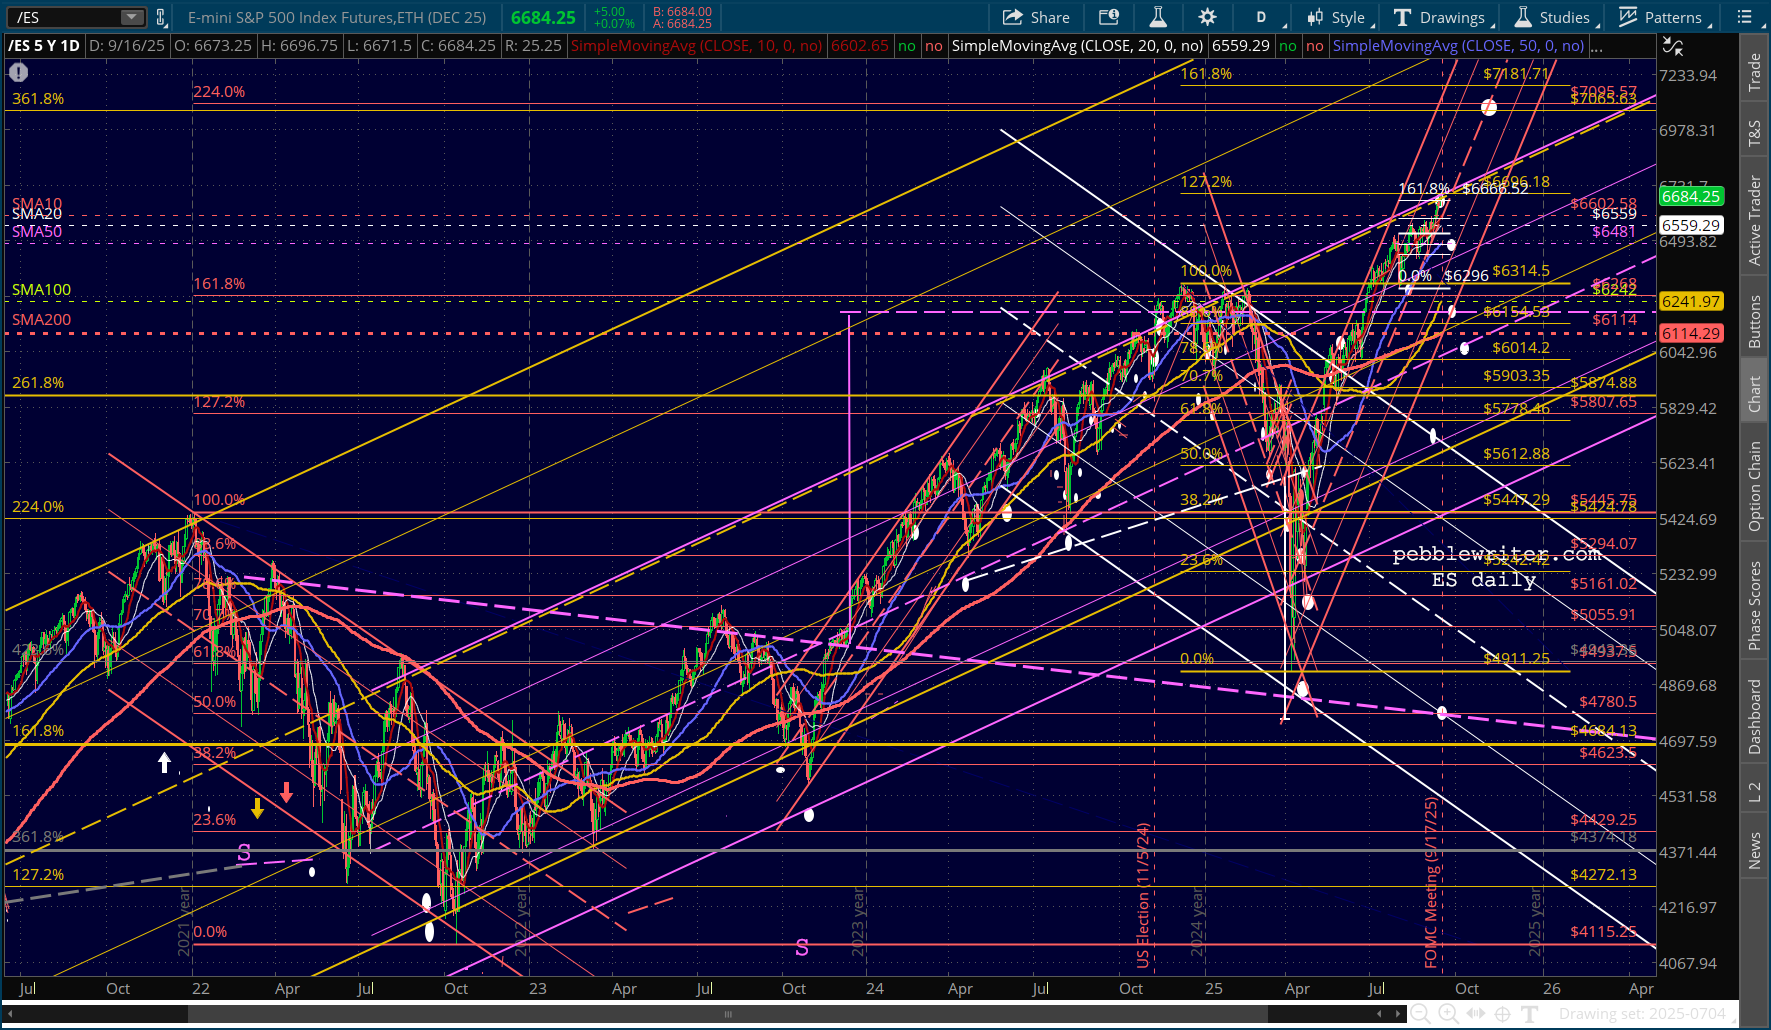Toggle the Option Chain side panel
The image size is (1771, 1030).
coord(1754,486)
